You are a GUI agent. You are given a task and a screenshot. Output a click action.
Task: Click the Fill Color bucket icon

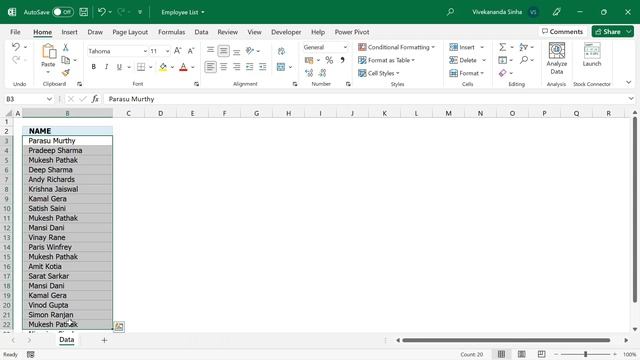point(163,67)
